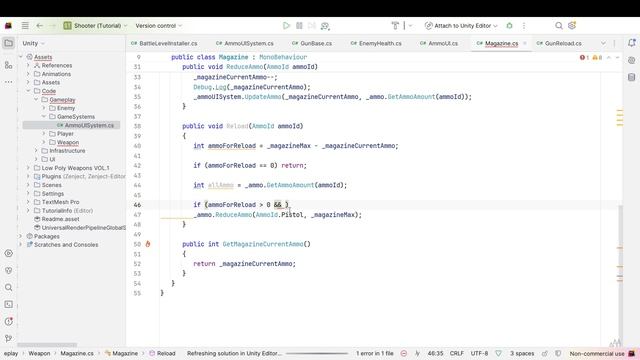Screen dimensions: 640x360
Task: Expand the References folder
Action: [28, 65]
